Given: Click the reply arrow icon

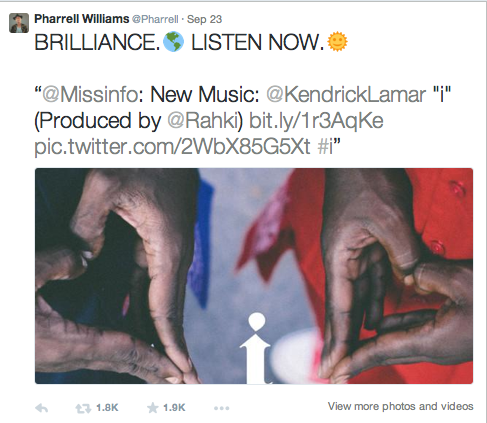Looking at the screenshot, I should tap(42, 408).
